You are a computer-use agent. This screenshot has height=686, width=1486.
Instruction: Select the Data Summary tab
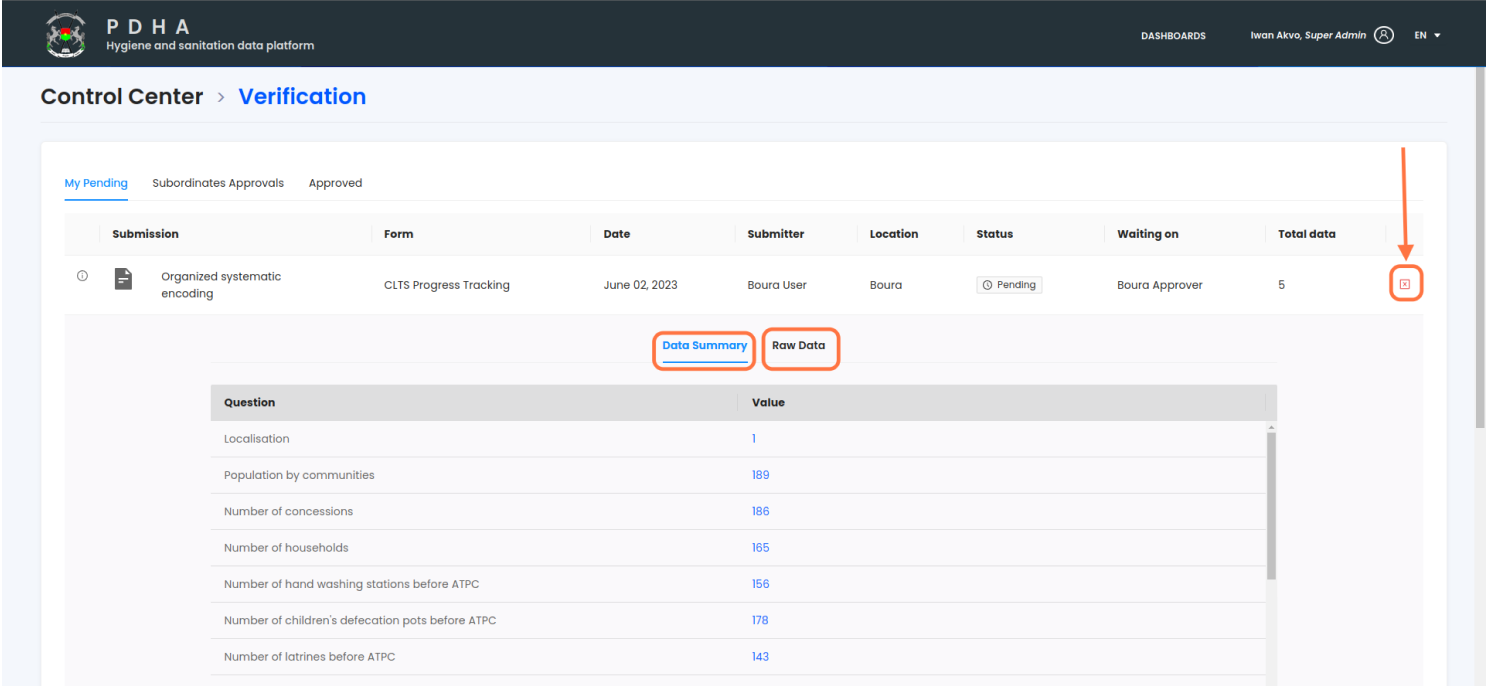pos(705,345)
